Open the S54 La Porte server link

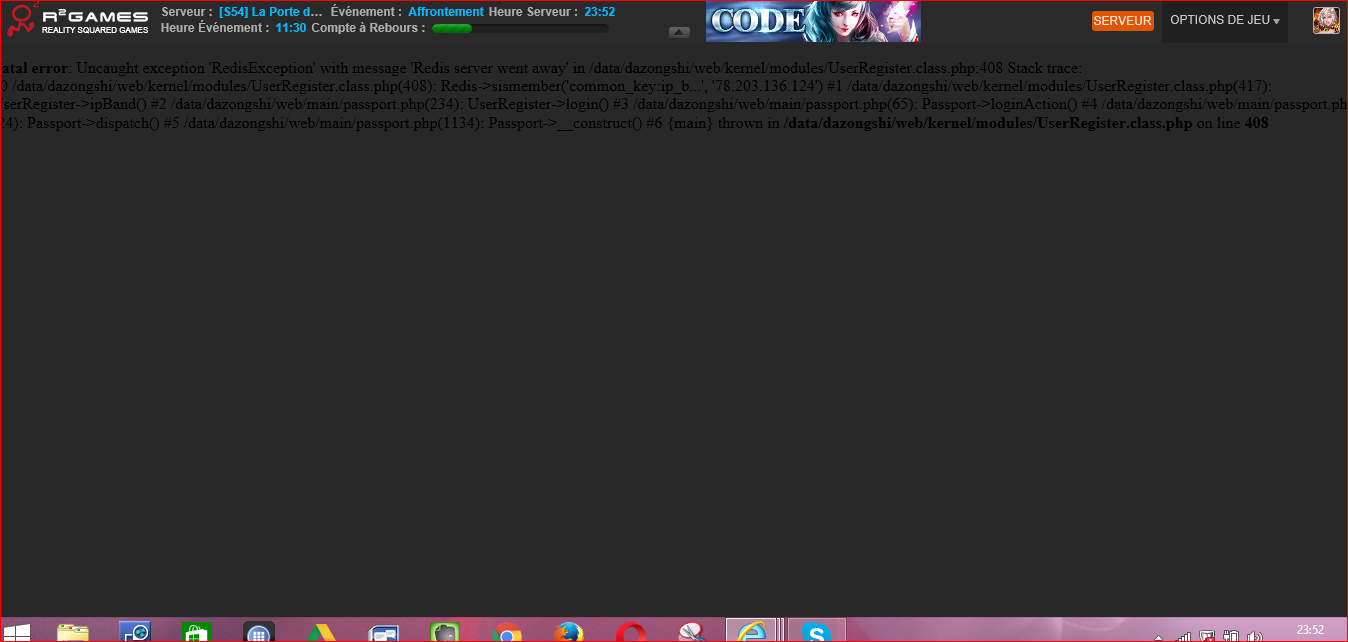coord(271,12)
